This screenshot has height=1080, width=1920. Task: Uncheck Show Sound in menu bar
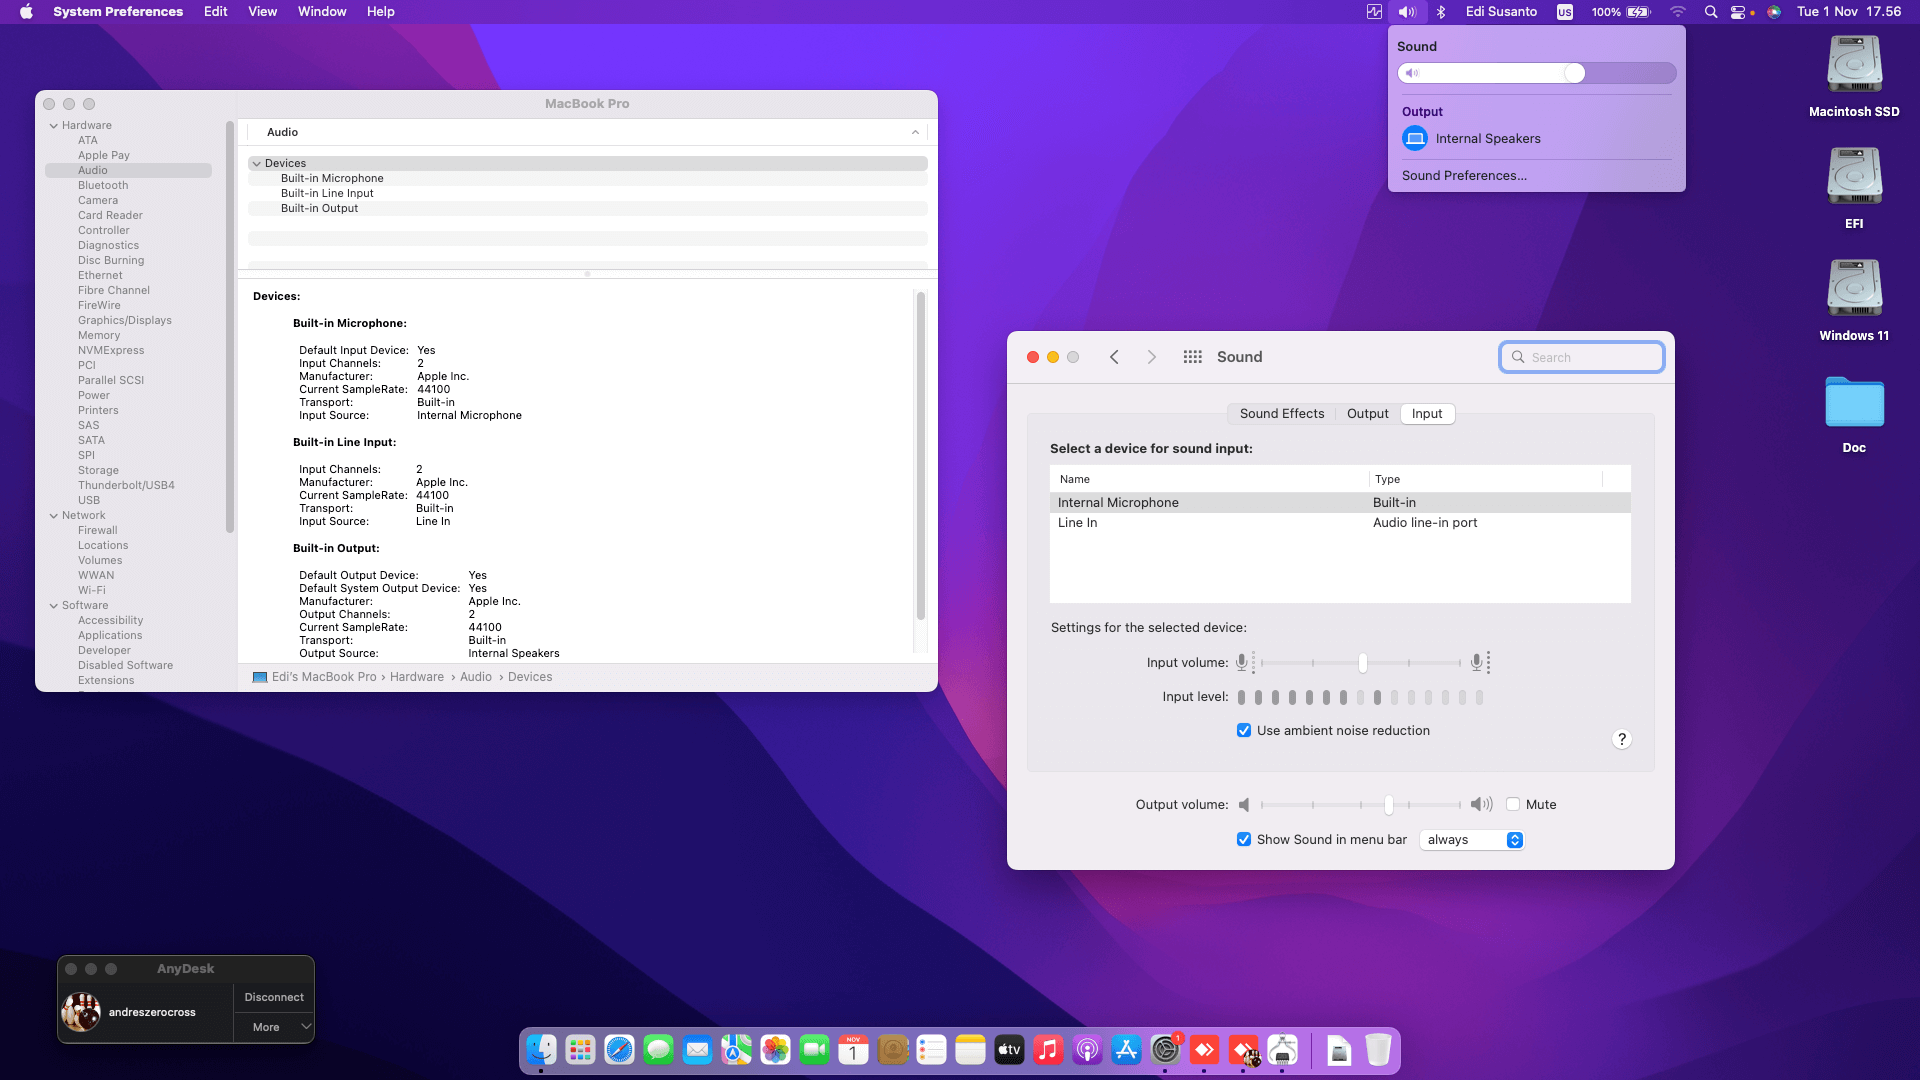1243,840
